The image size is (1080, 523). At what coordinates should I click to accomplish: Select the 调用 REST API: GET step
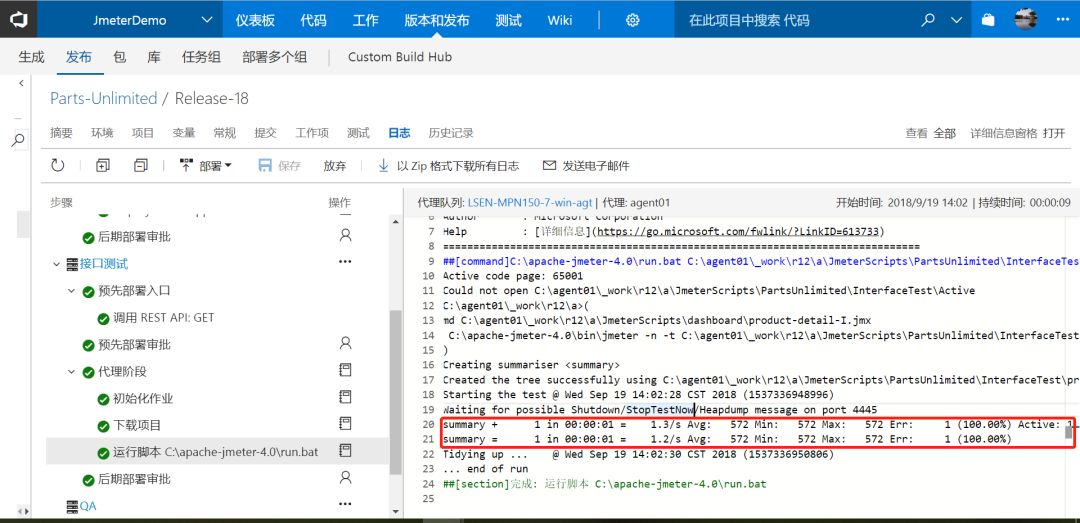pyautogui.click(x=163, y=318)
